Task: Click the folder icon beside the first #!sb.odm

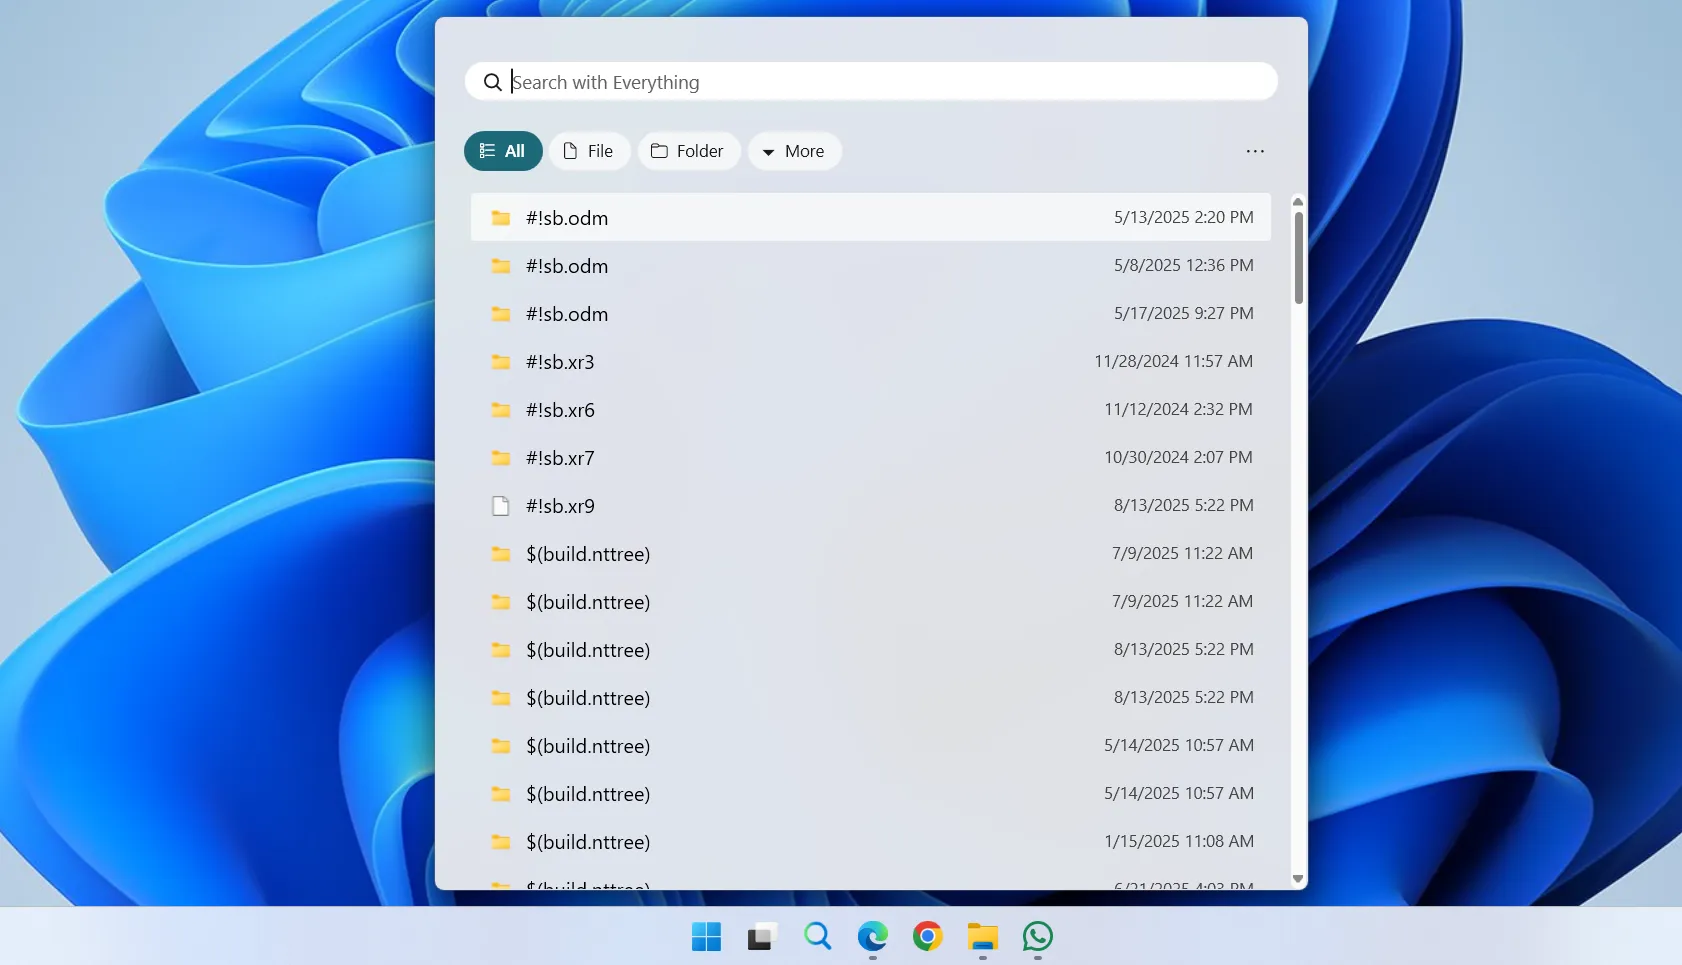Action: [x=501, y=217]
